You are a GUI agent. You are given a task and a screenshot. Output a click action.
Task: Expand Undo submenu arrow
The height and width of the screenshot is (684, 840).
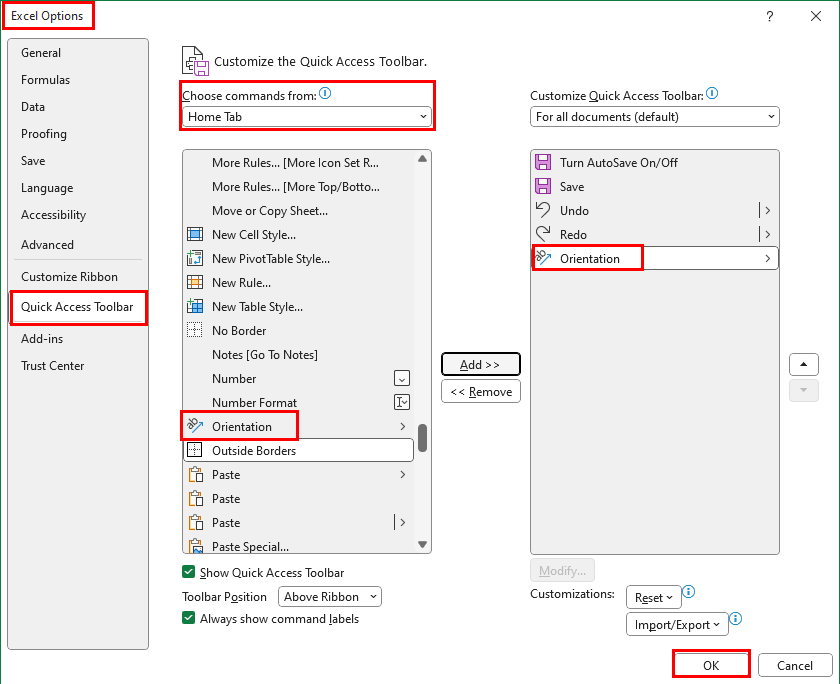click(768, 211)
